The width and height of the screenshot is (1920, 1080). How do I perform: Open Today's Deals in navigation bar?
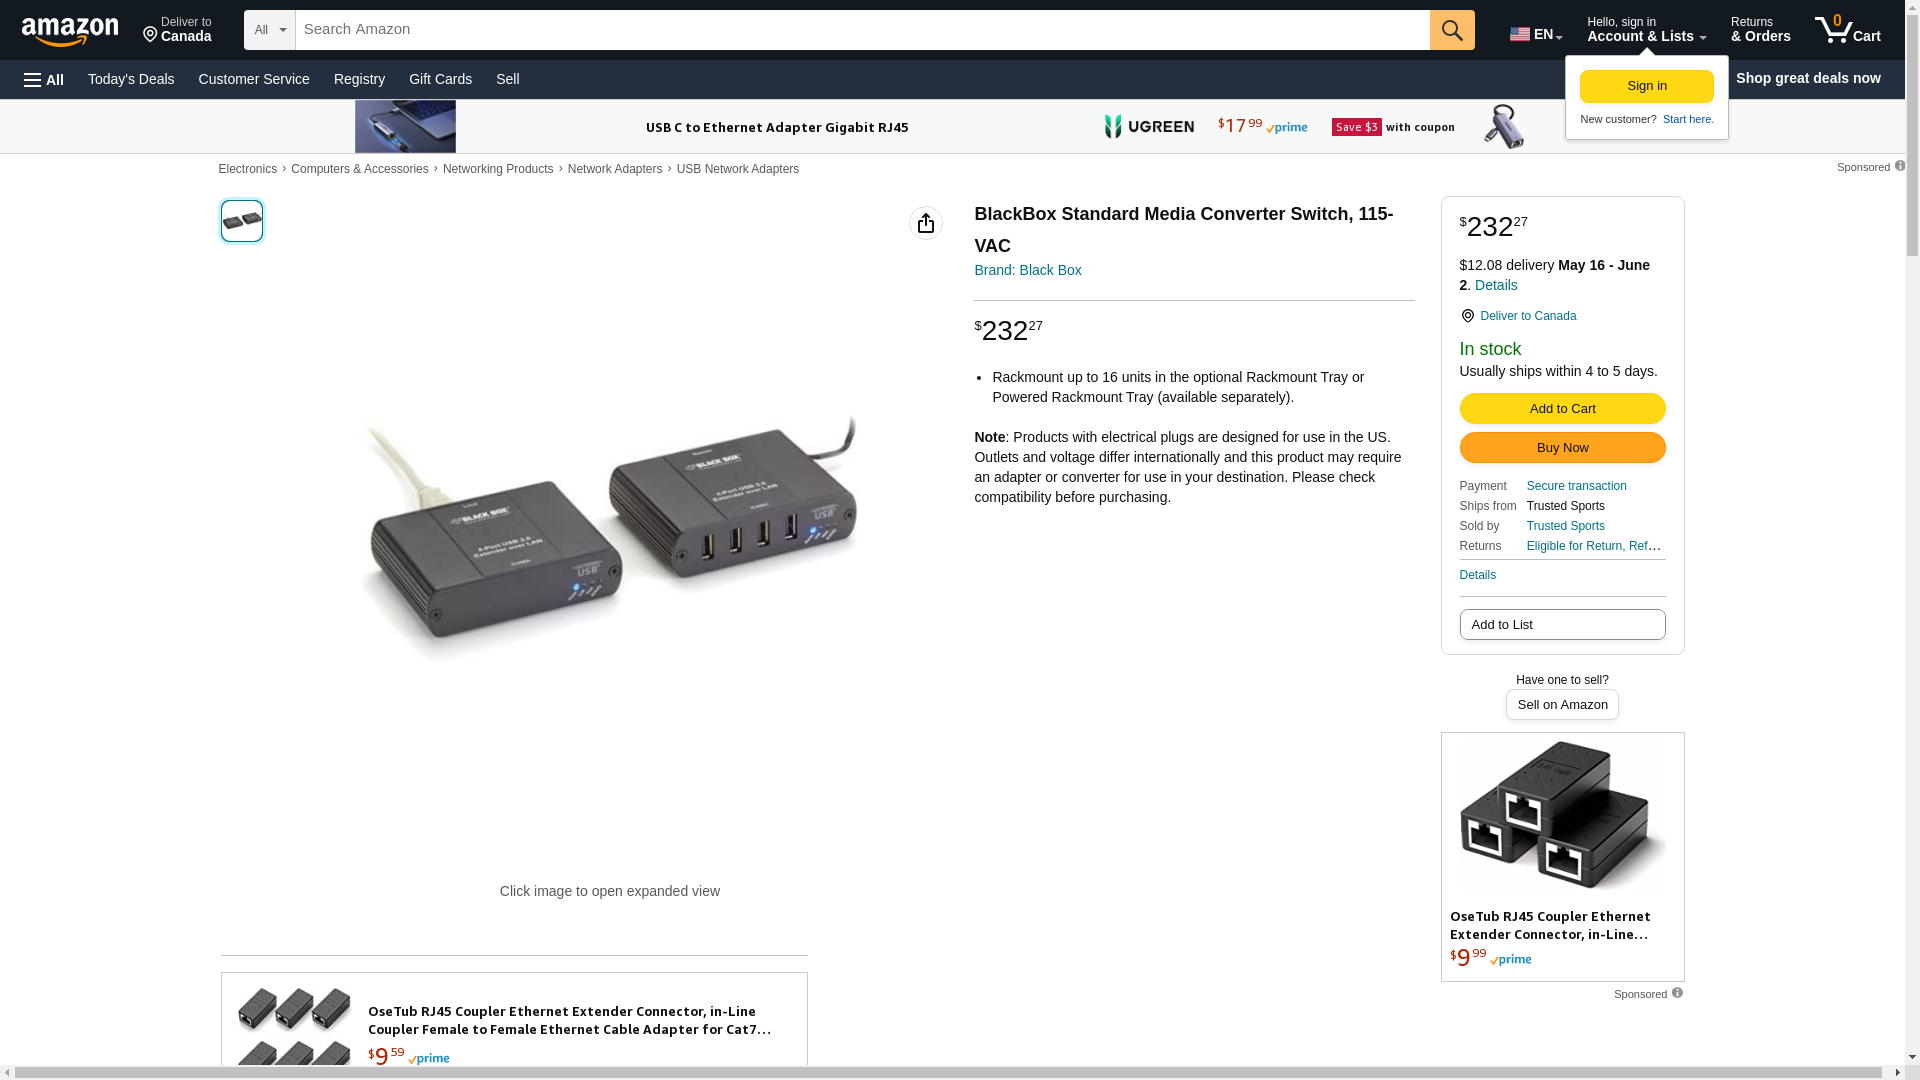(131, 79)
